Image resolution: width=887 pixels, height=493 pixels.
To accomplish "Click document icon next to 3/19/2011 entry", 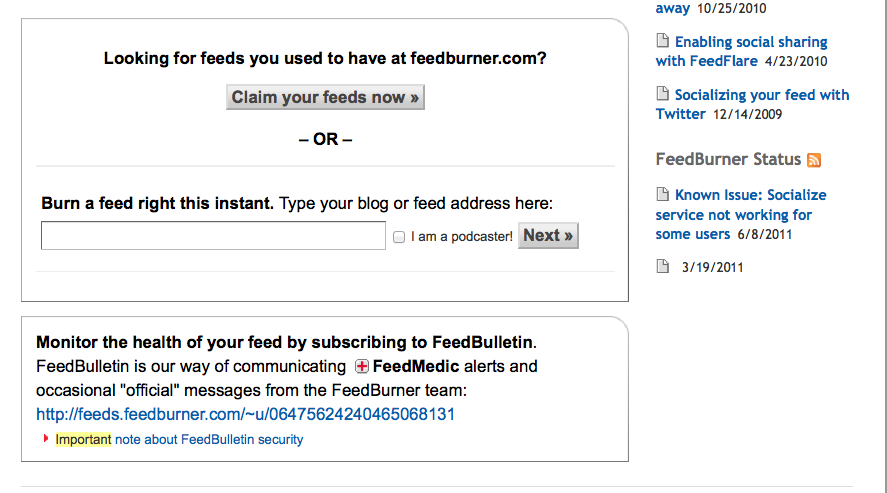I will 662,266.
